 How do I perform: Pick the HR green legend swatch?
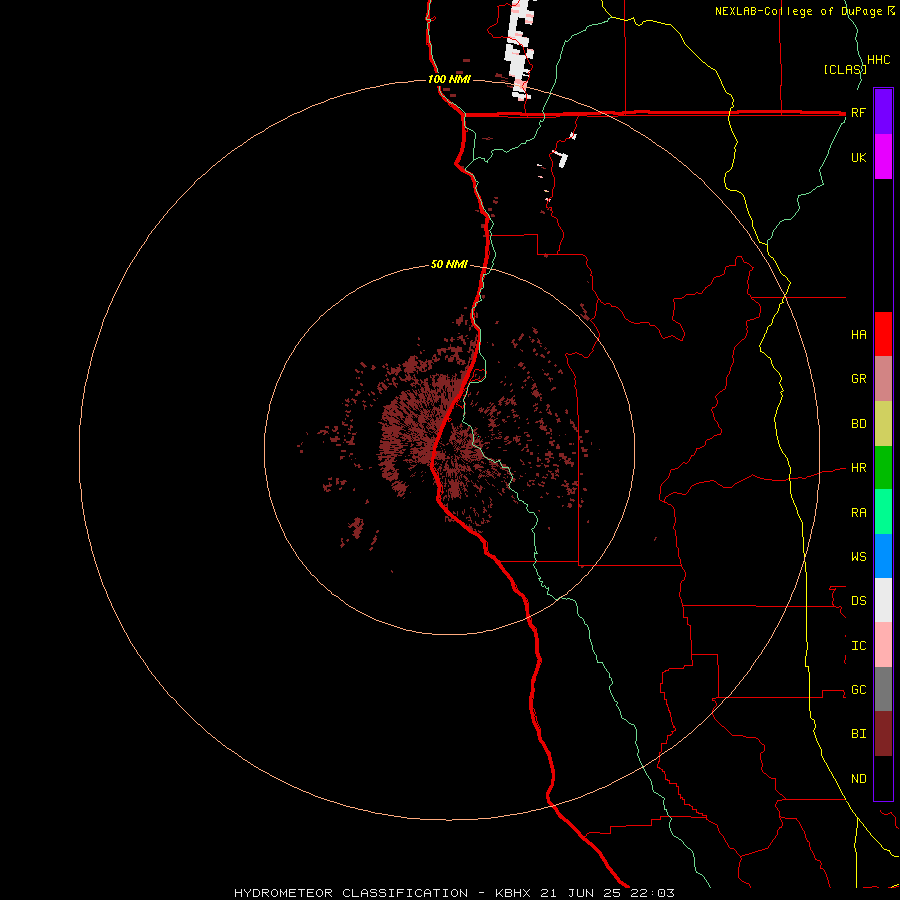coord(883,468)
